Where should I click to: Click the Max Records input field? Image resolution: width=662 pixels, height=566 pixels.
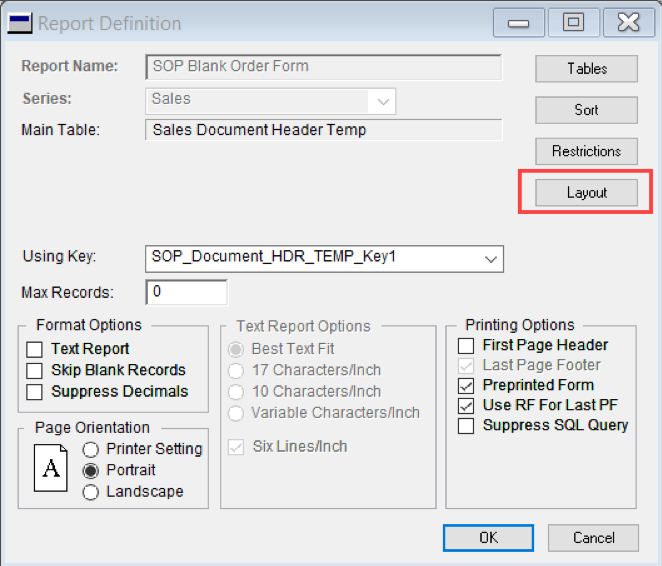pos(186,293)
